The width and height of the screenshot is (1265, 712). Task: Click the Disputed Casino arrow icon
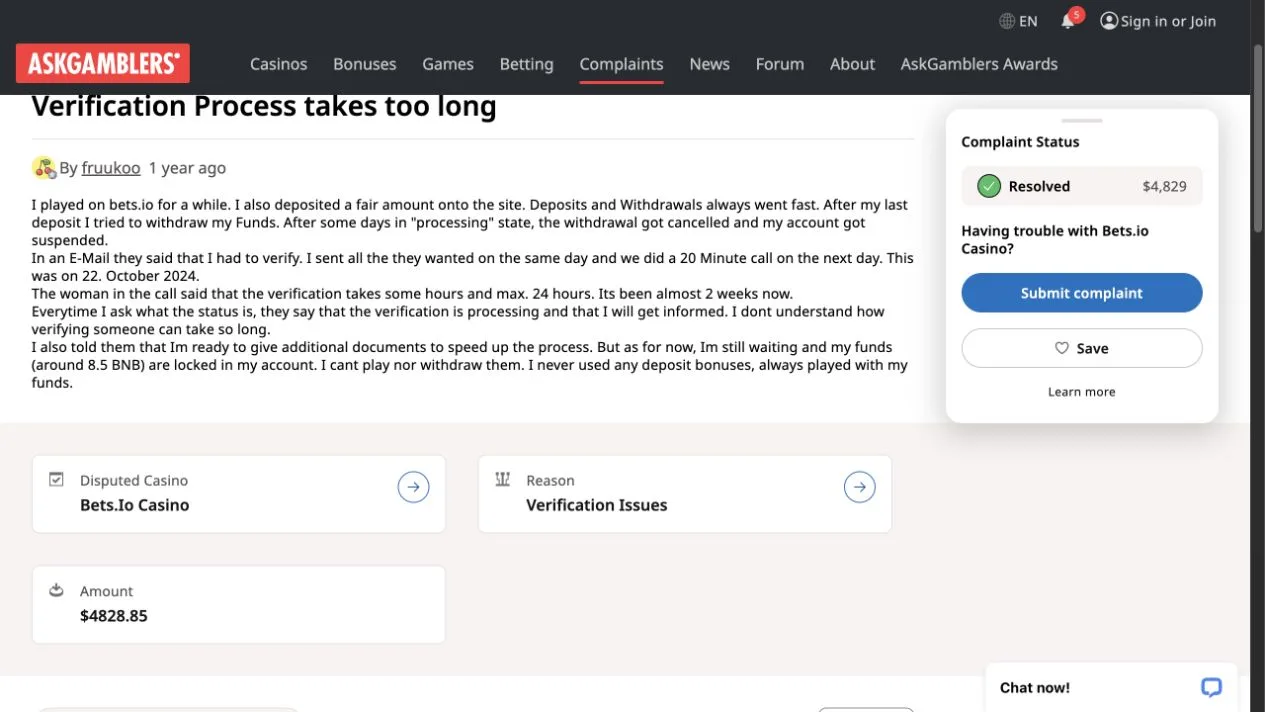413,487
